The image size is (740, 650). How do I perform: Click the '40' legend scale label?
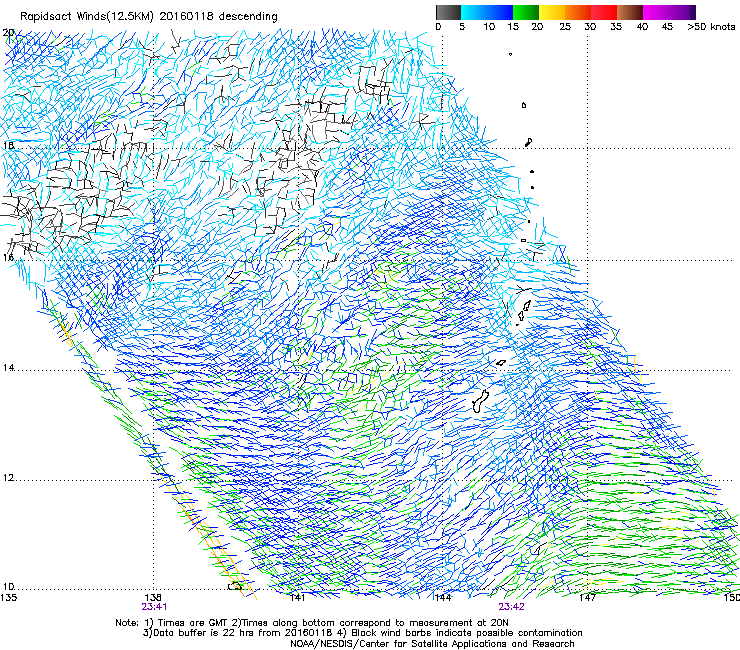642,27
